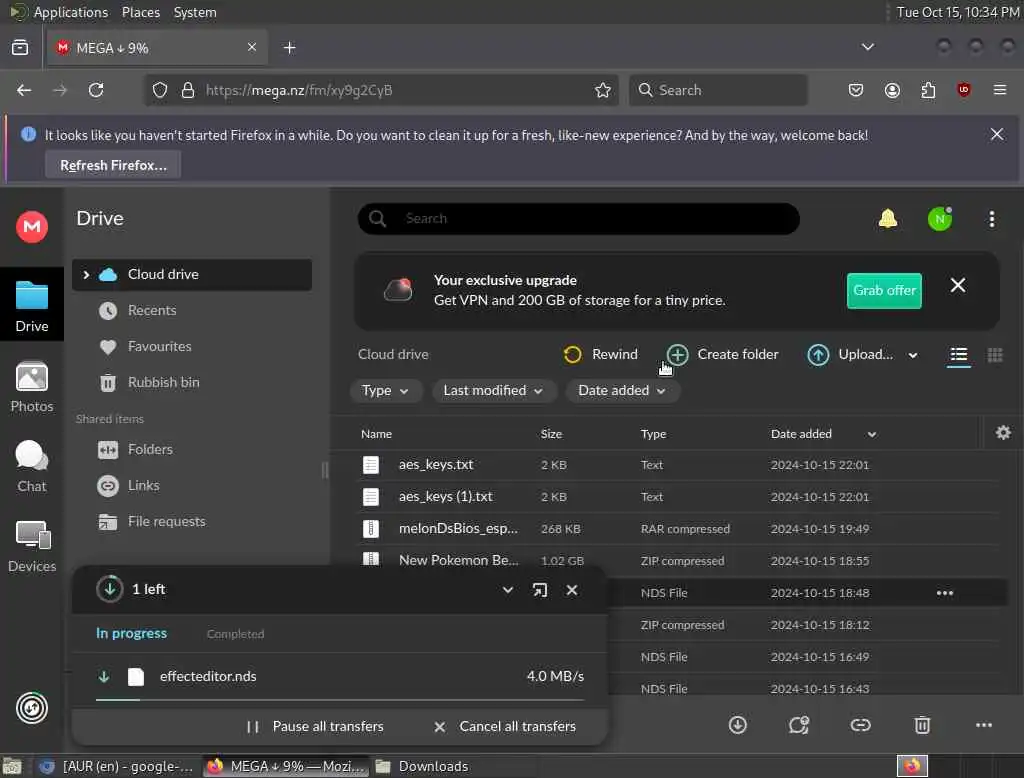The height and width of the screenshot is (778, 1024).
Task: Close the transfers panel
Action: [x=571, y=590]
